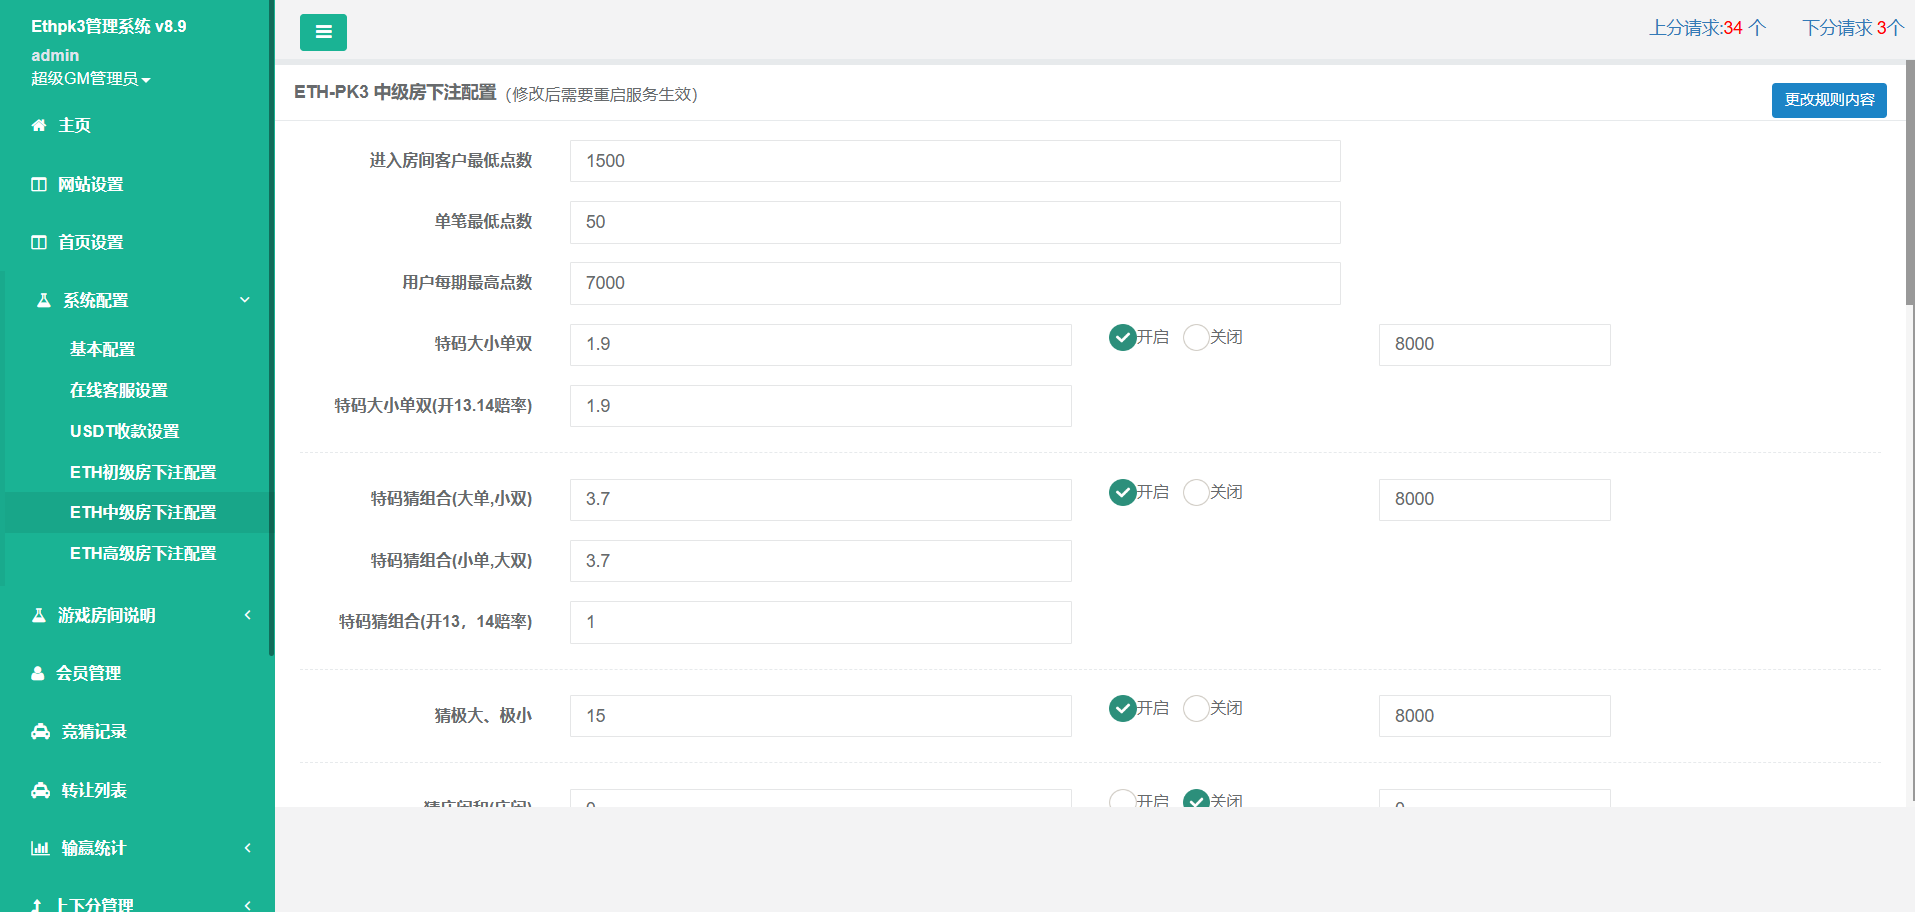Viewport: 1915px width, 912px height.
Task: Click the home icon beside 主页
Action: 39,126
